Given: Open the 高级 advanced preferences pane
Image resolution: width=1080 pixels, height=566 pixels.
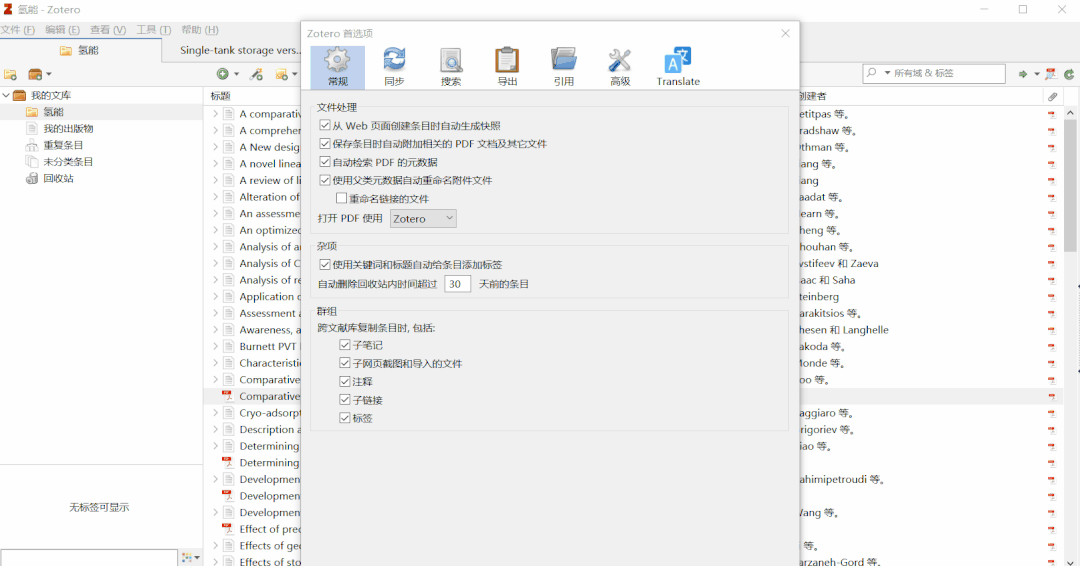Looking at the screenshot, I should pyautogui.click(x=620, y=67).
